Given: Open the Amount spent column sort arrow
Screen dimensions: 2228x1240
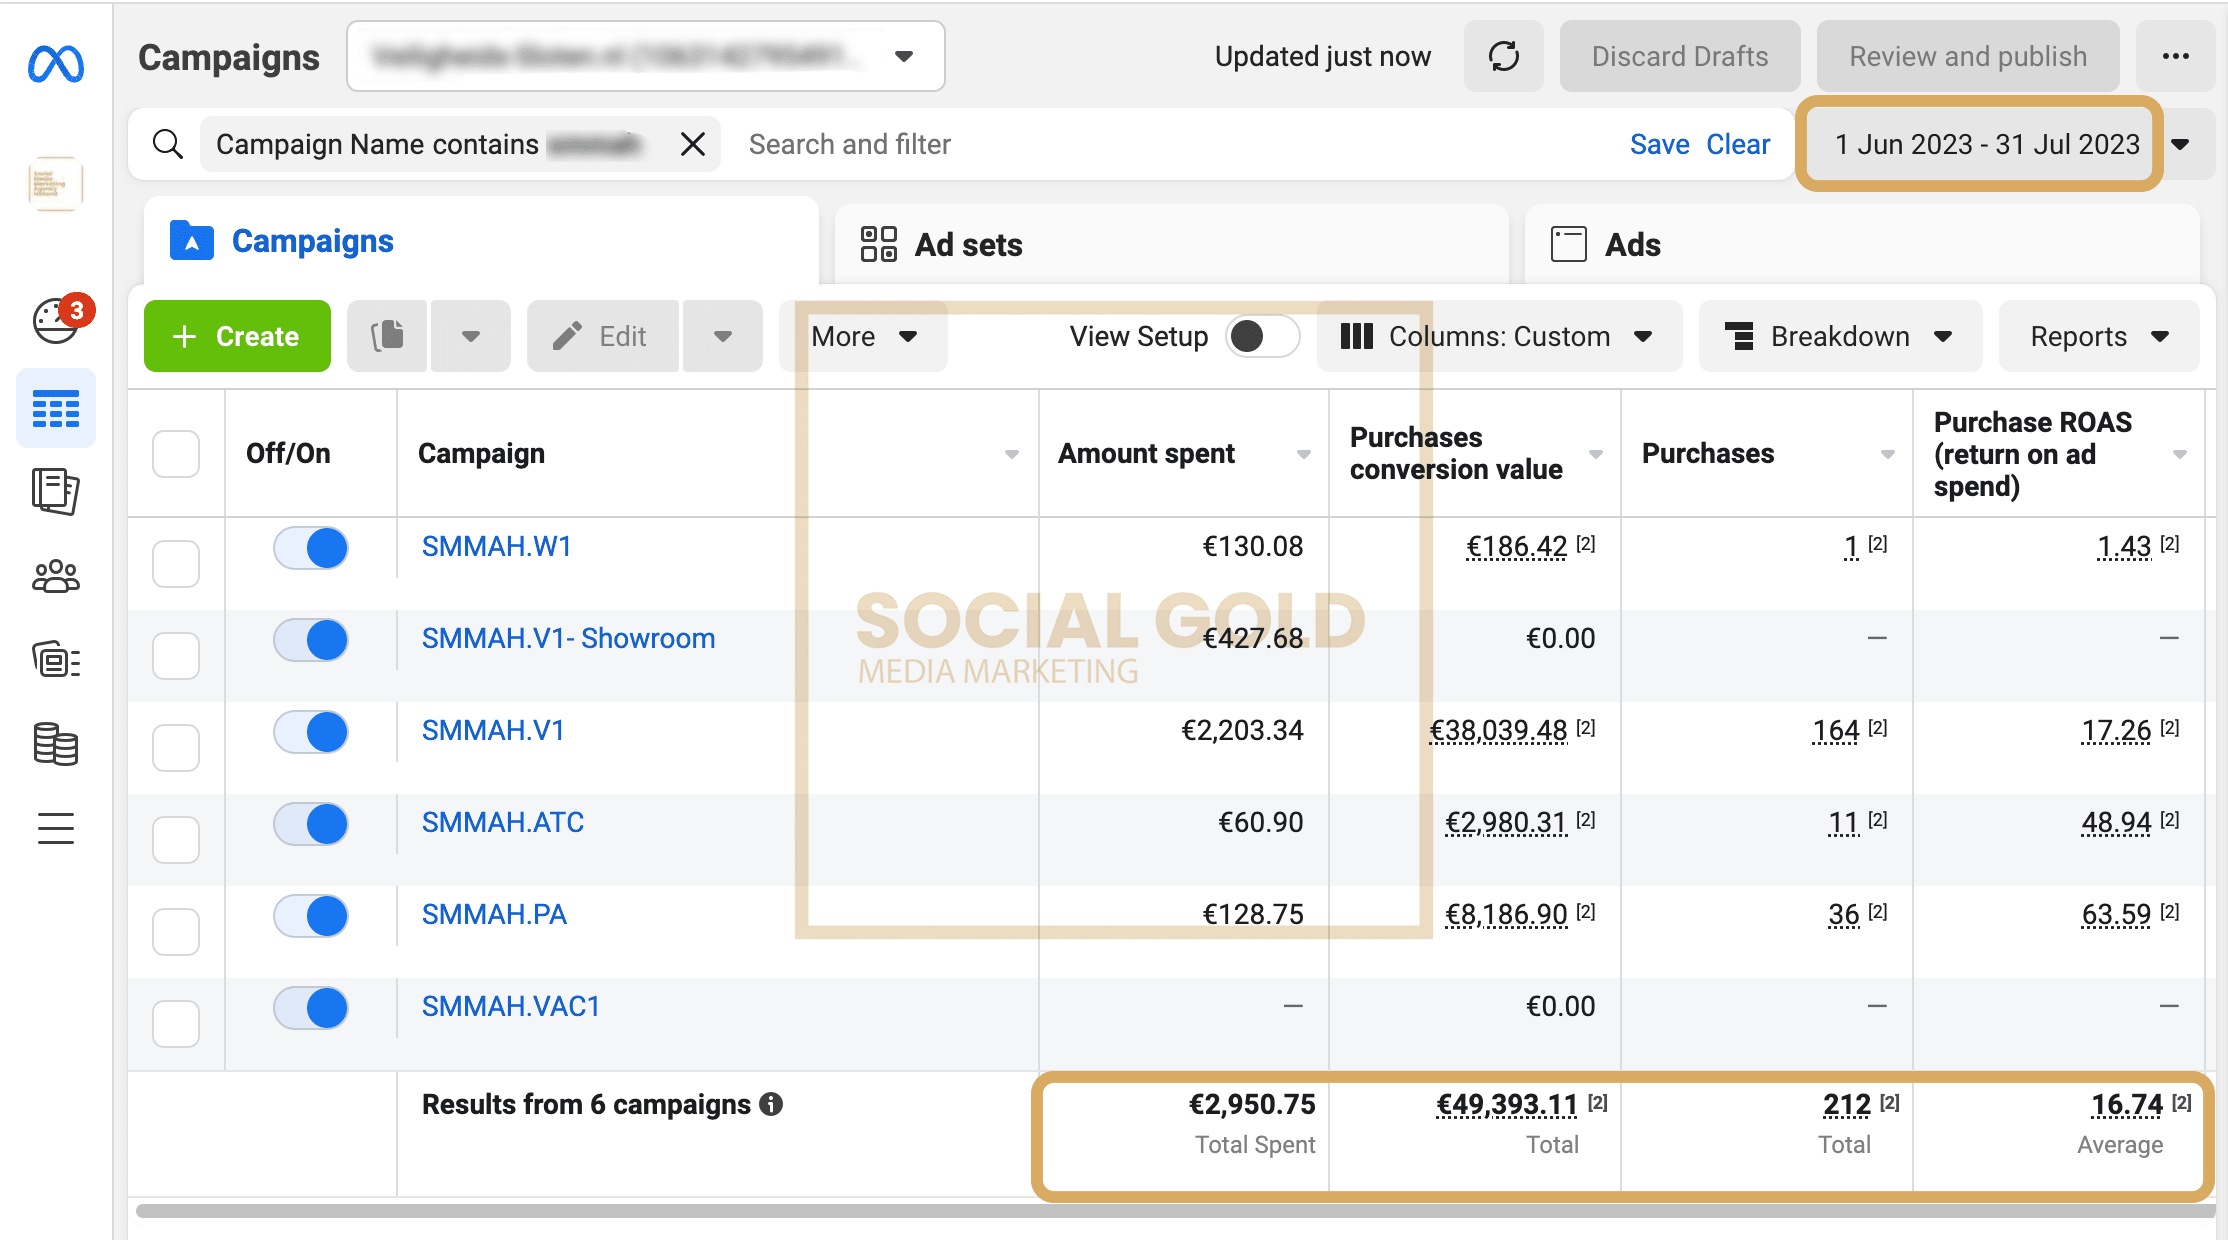Looking at the screenshot, I should pos(1304,454).
